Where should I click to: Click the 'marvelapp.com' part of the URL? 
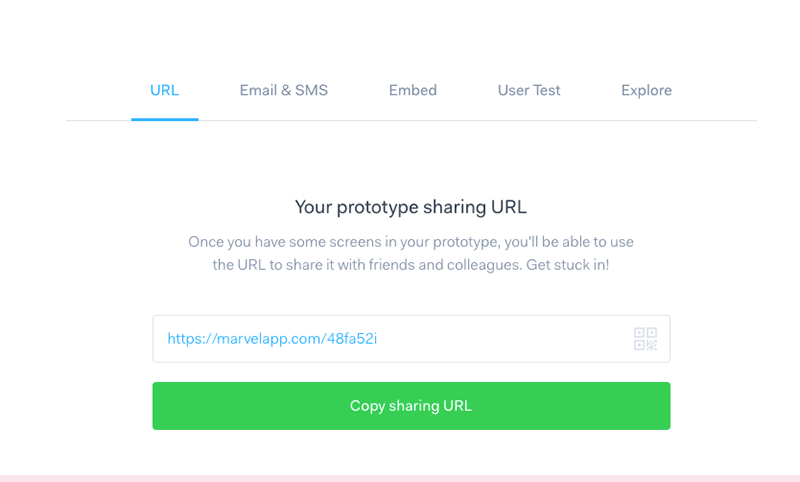coord(269,339)
